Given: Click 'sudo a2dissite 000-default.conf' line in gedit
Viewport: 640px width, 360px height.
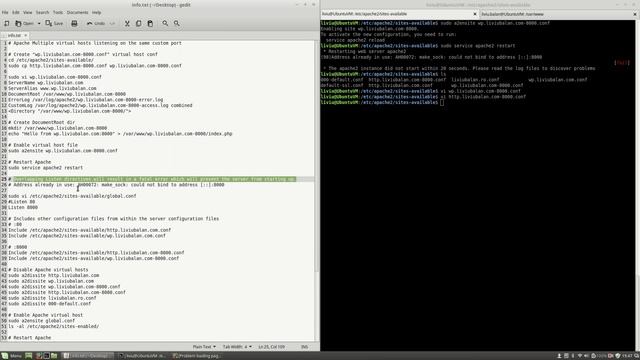Looking at the screenshot, I should pos(49,304).
